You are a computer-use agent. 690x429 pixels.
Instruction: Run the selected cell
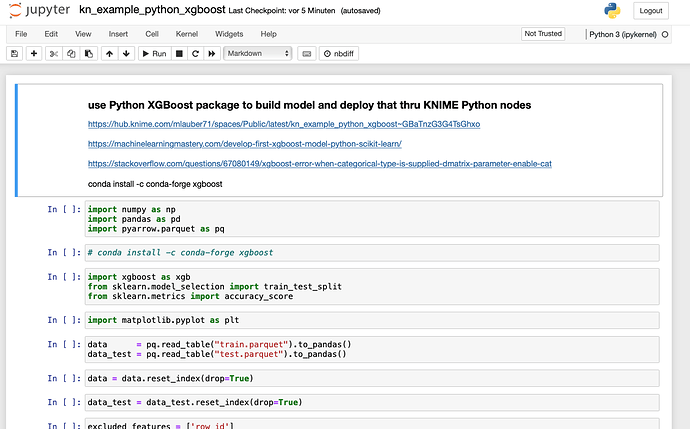point(154,54)
